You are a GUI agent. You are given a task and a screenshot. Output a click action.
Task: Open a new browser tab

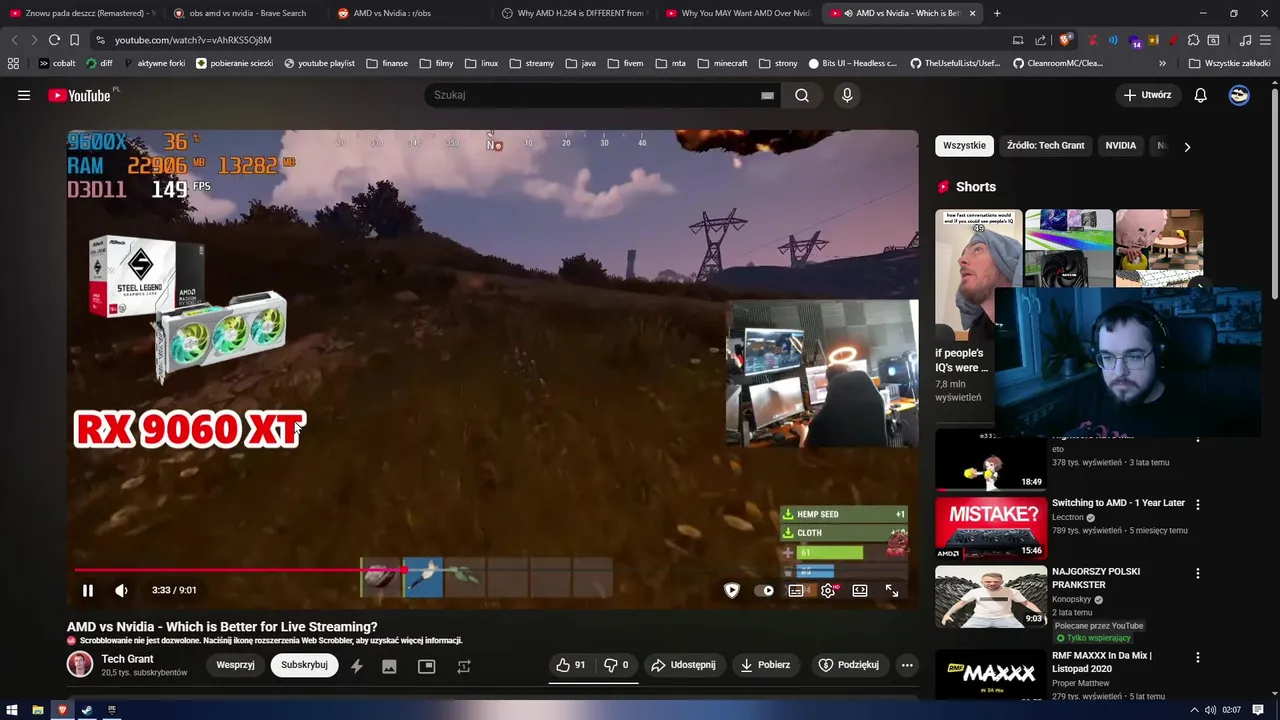pyautogui.click(x=997, y=13)
